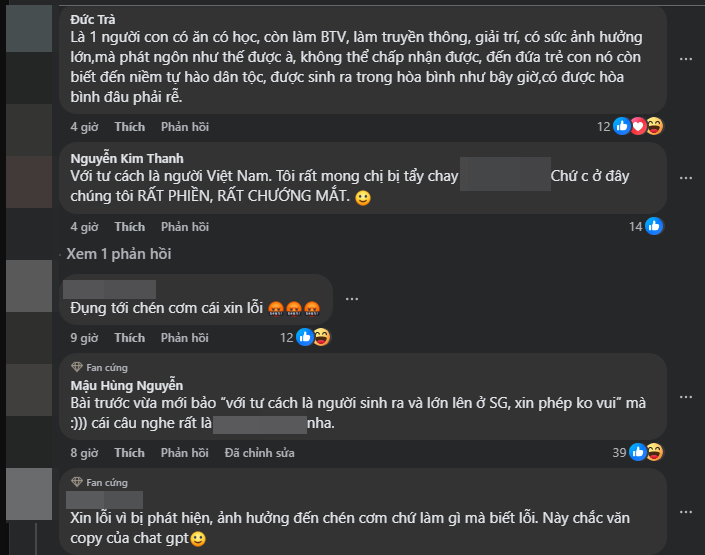Screen dimensions: 705x555
Task: Open options menu beside 'Đụng tới chén cơm' comment
Action: pos(351,299)
